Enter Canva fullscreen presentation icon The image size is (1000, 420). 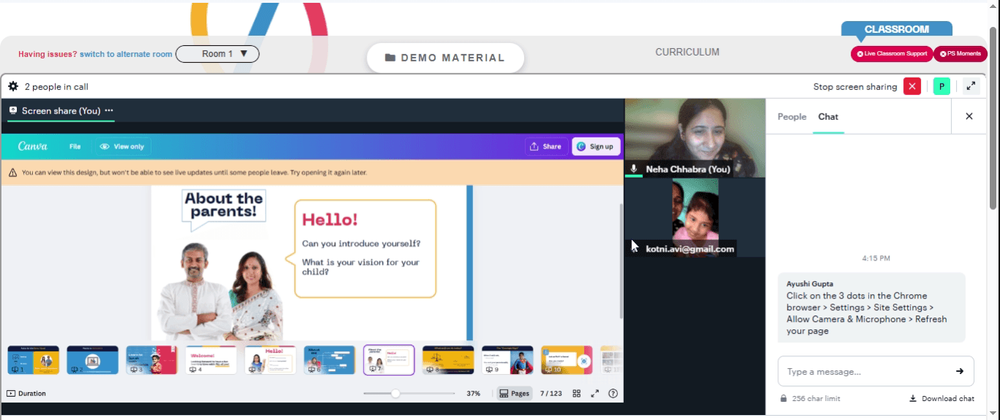pyautogui.click(x=595, y=394)
